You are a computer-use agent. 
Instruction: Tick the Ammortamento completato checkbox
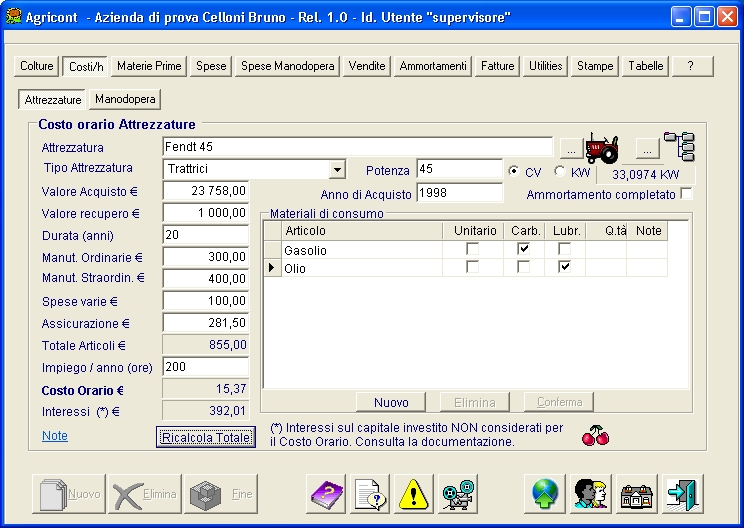686,193
